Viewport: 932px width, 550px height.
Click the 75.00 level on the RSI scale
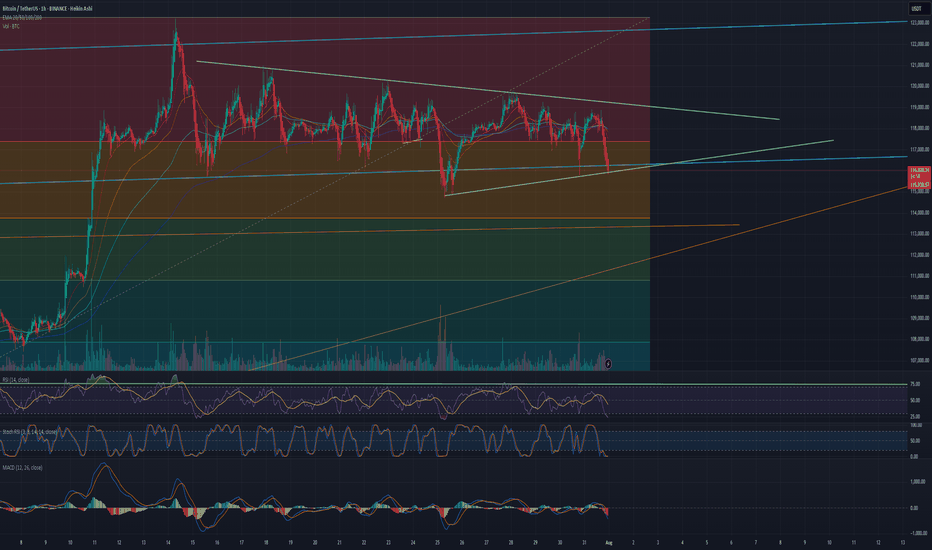[915, 384]
